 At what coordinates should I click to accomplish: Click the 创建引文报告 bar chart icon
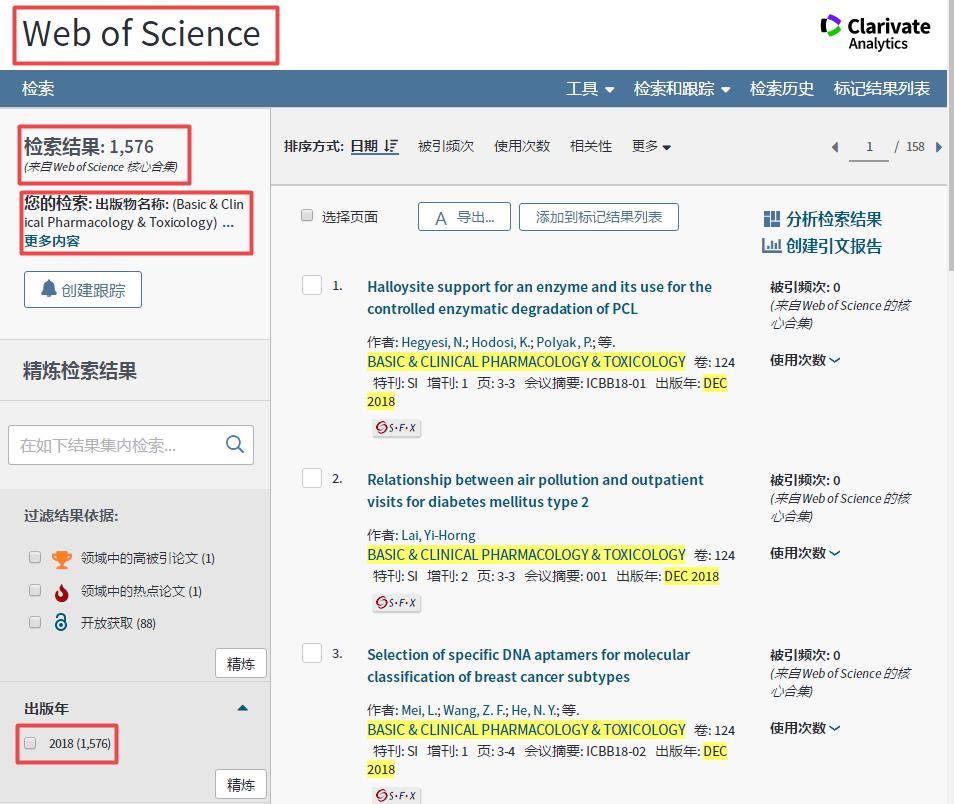771,246
